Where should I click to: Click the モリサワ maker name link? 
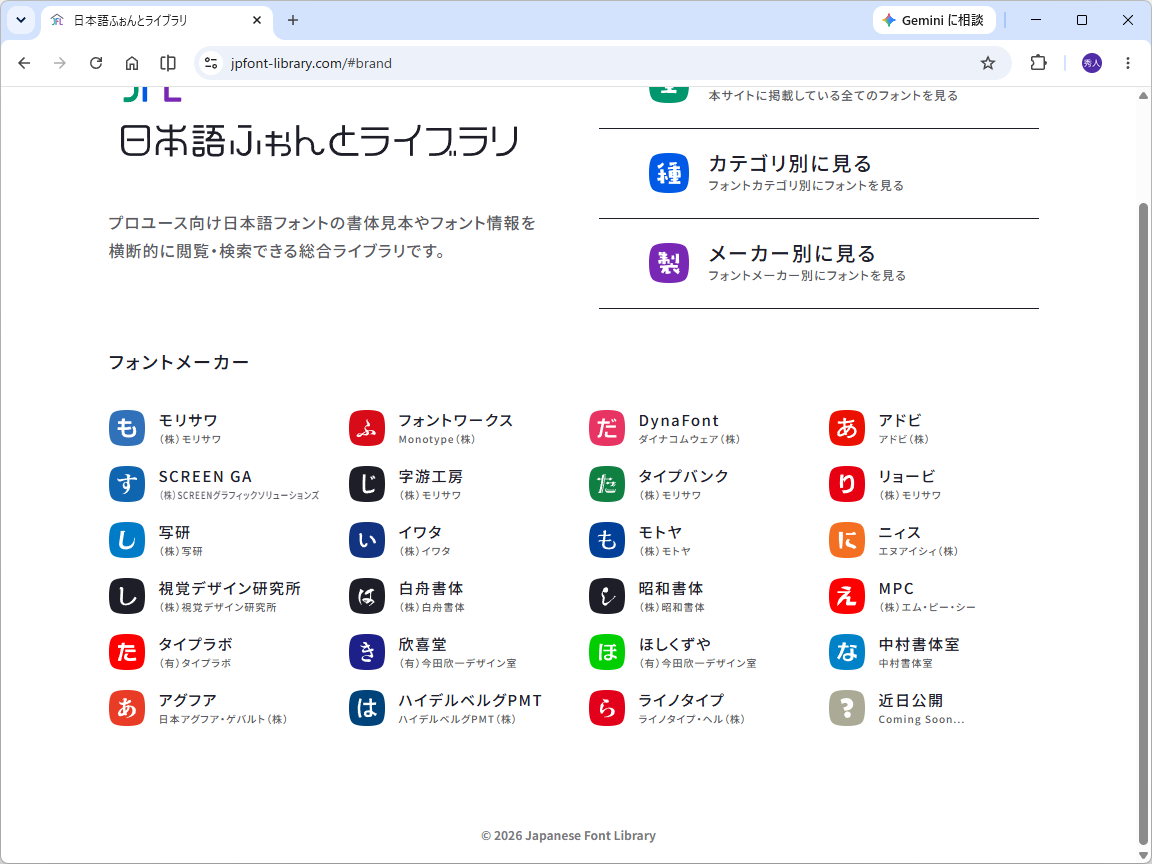[x=188, y=420]
